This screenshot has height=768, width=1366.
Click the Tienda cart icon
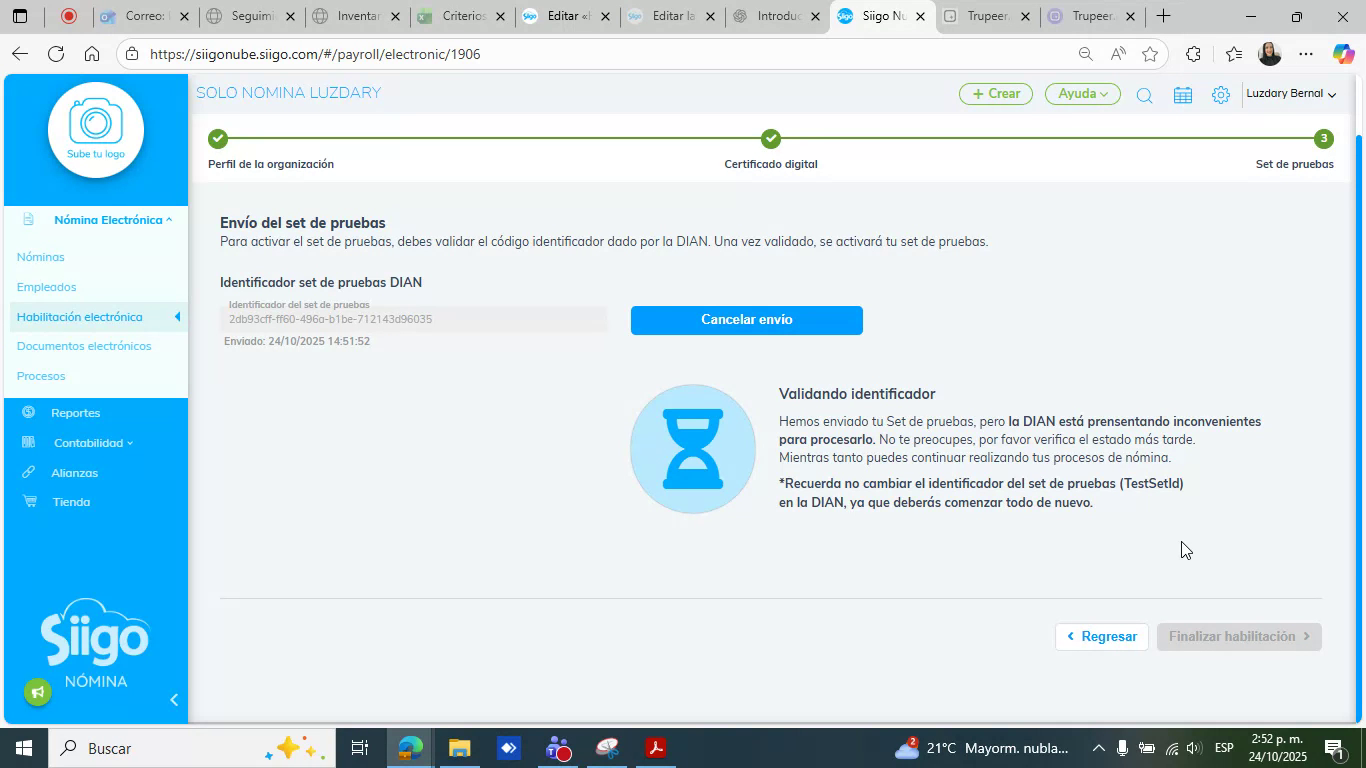click(x=28, y=501)
